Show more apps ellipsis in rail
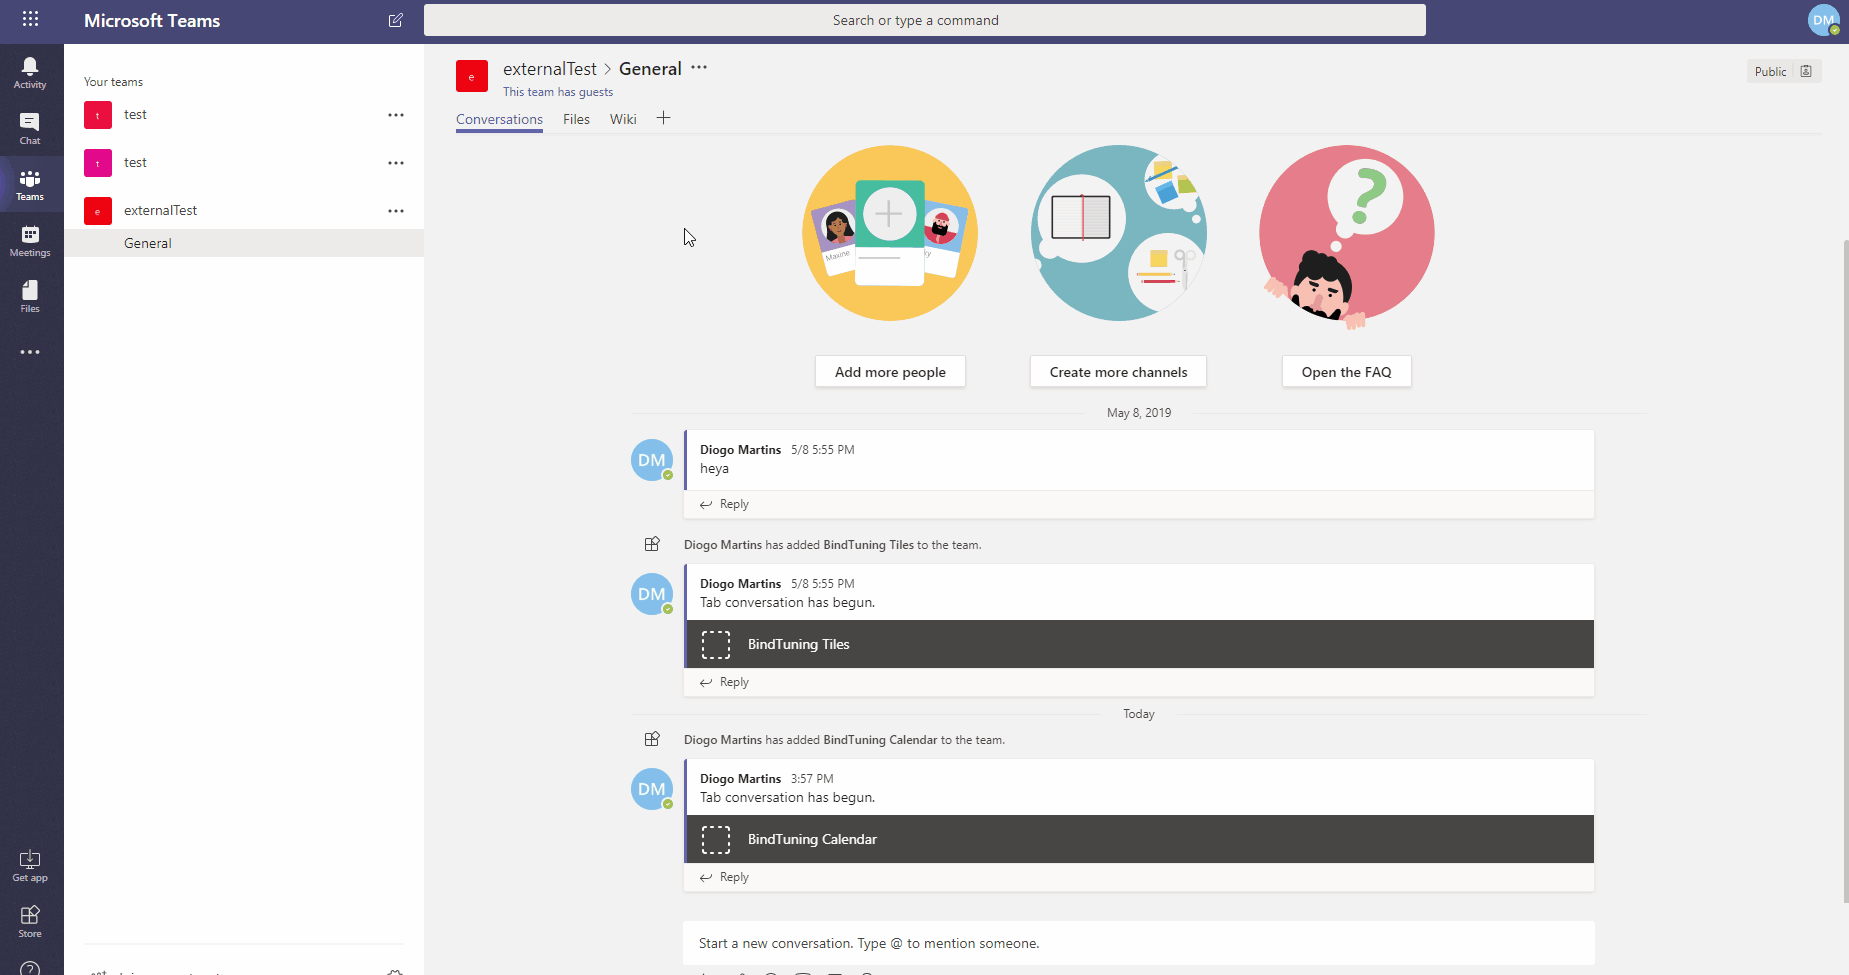Image resolution: width=1849 pixels, height=975 pixels. pos(30,352)
